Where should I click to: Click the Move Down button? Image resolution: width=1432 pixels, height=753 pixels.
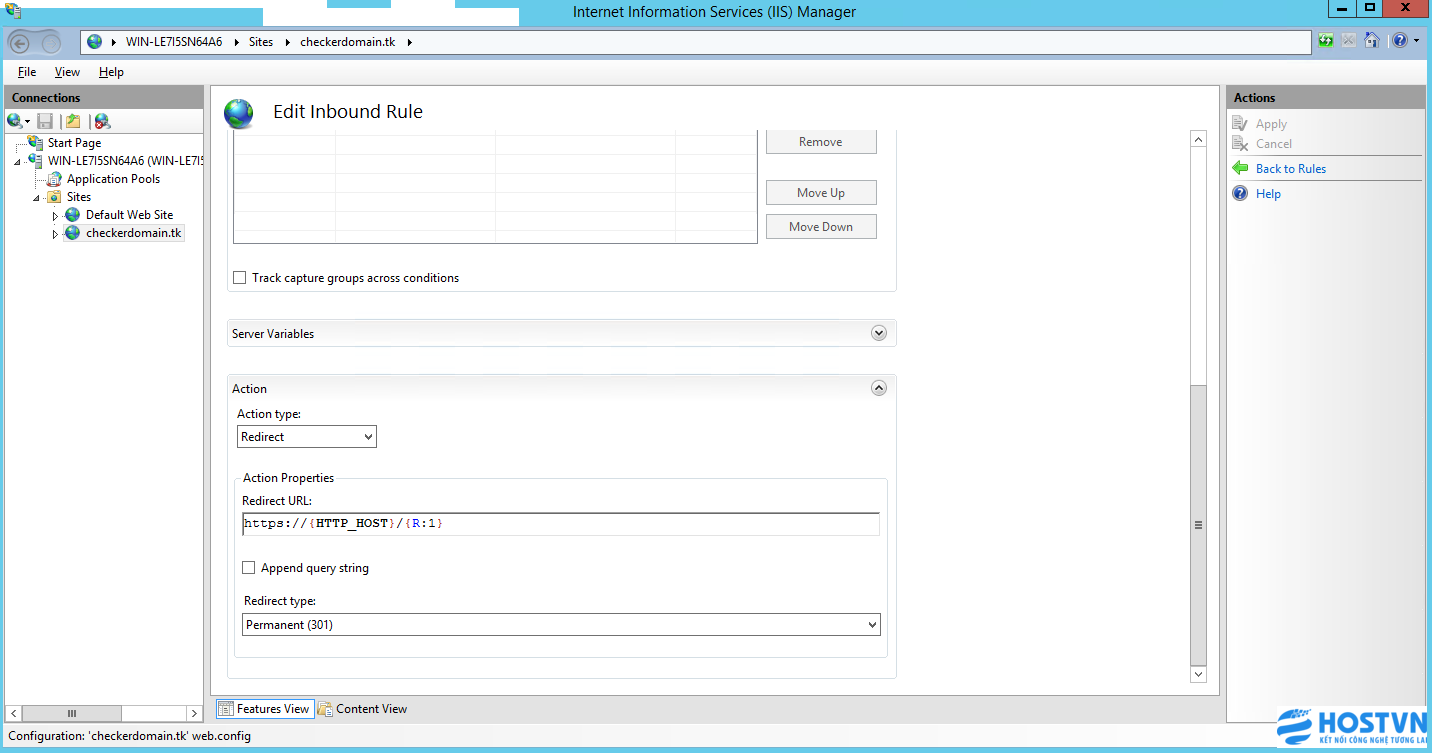click(821, 227)
